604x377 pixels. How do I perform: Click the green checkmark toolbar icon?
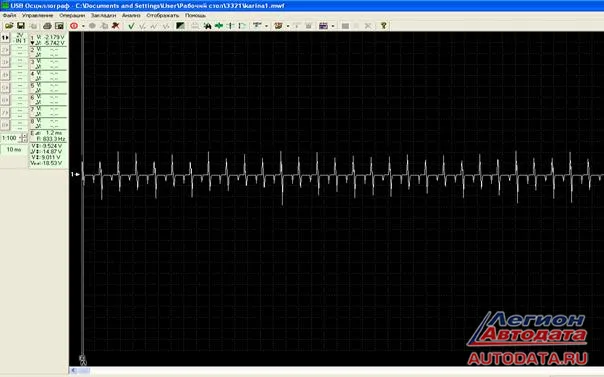[131, 26]
